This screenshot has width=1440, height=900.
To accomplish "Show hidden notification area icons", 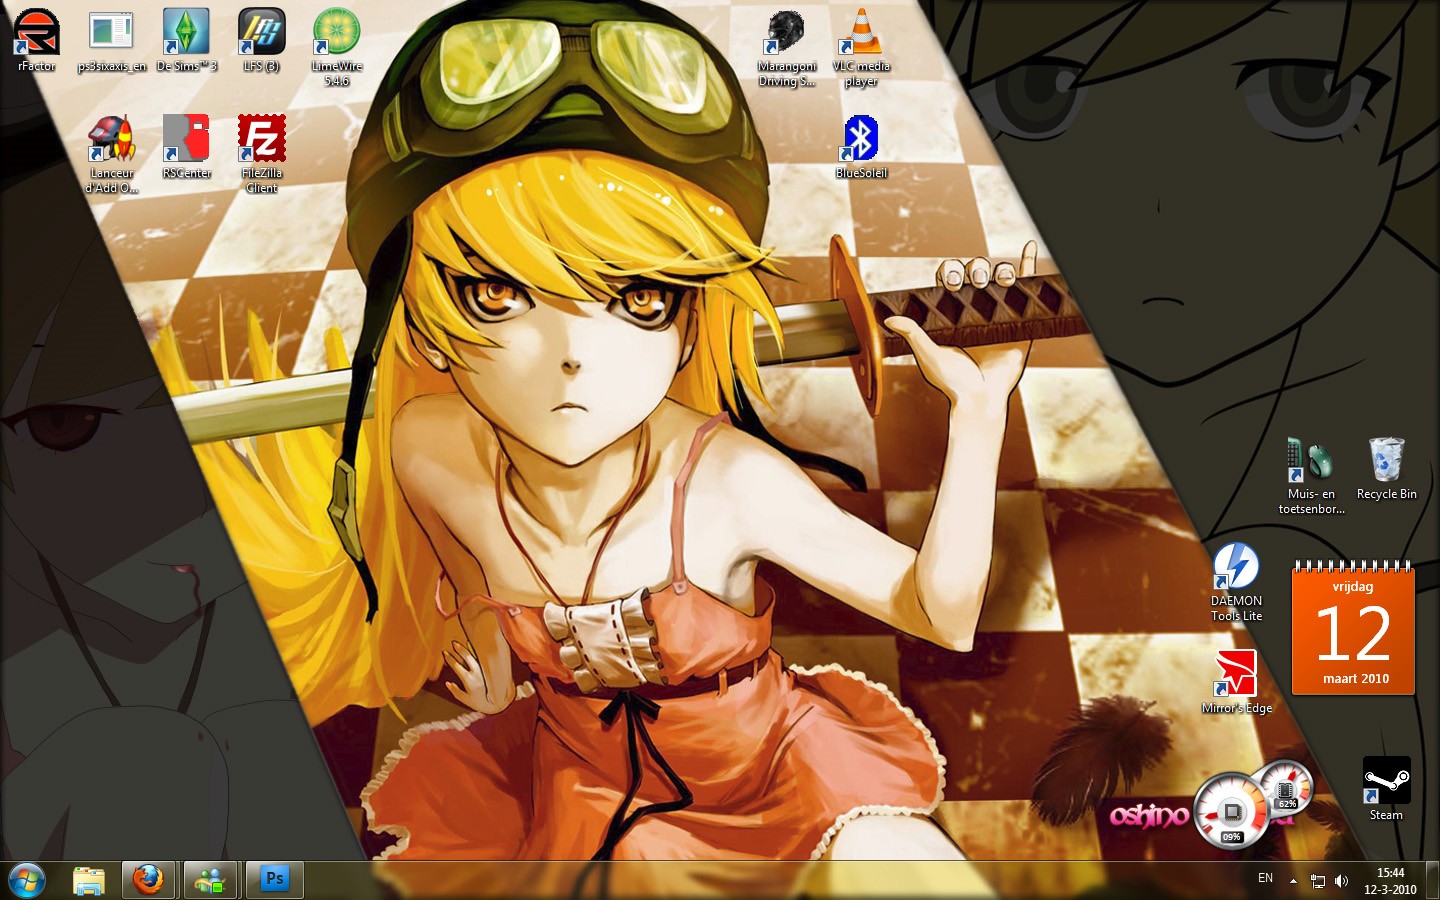I will pos(1293,881).
